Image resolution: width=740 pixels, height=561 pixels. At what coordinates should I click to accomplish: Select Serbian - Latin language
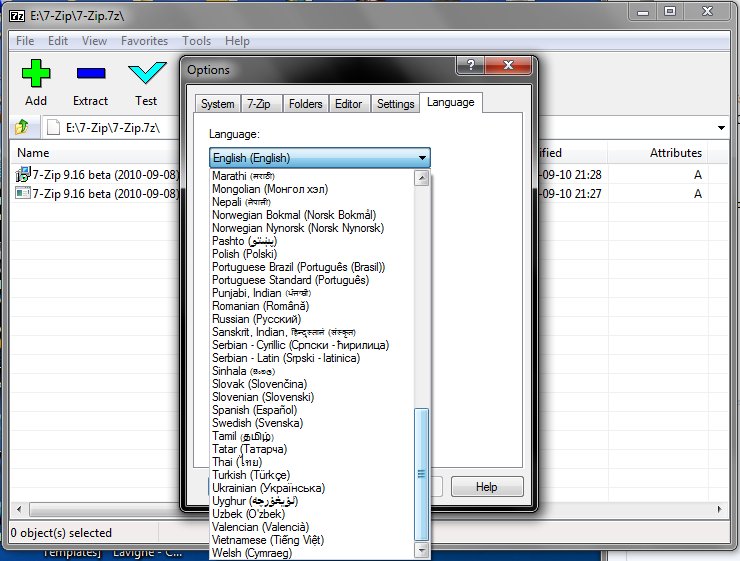tap(311, 358)
